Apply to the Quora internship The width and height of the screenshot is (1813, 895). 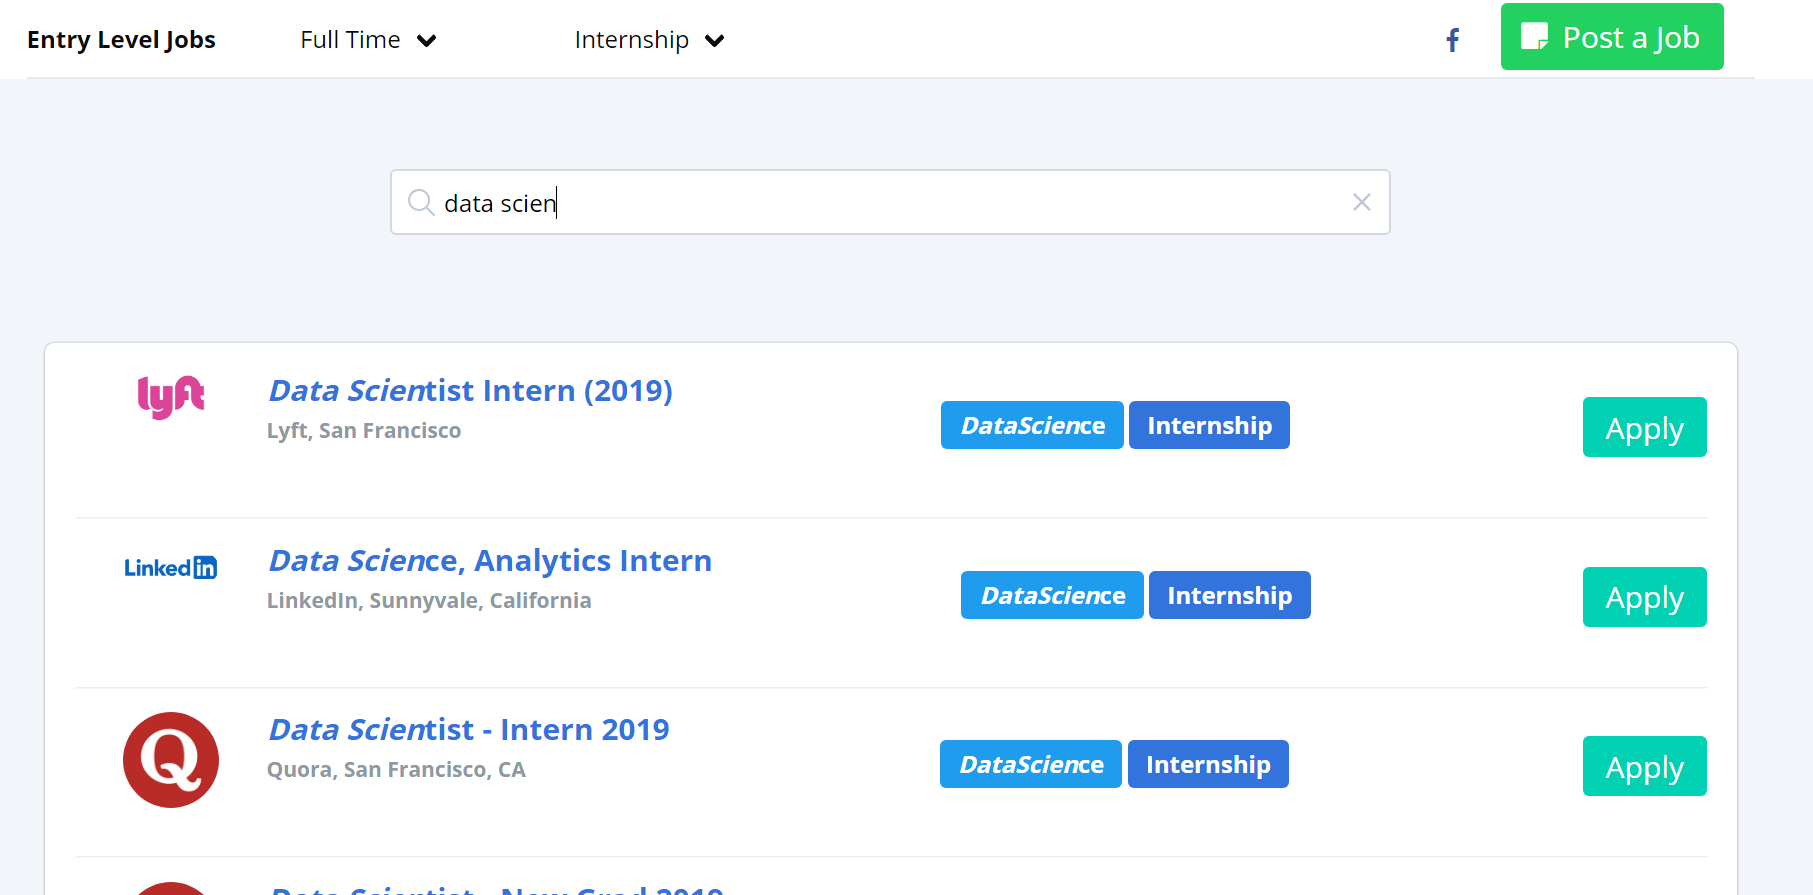[1644, 767]
